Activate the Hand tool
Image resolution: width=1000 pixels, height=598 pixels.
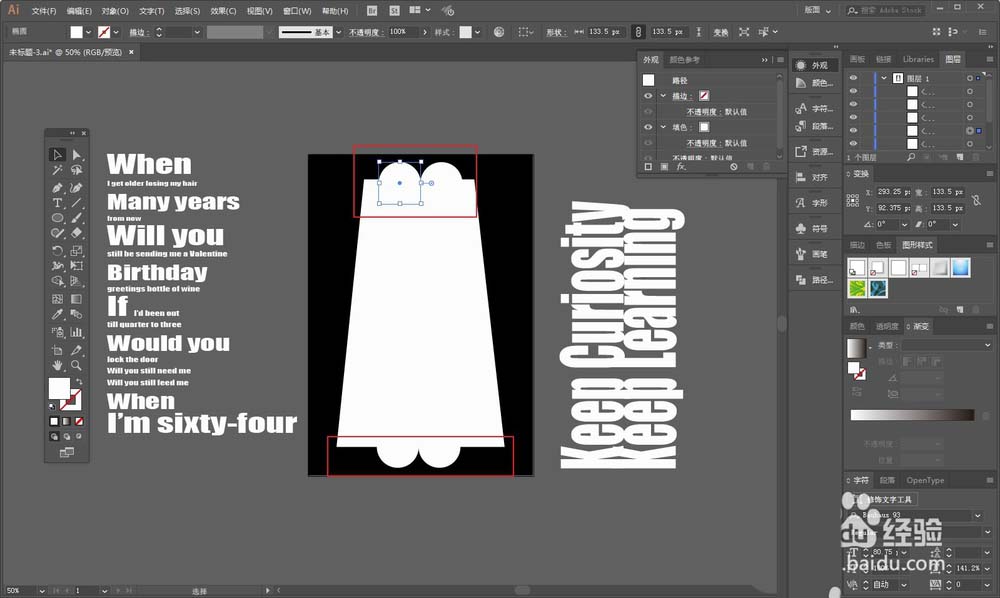point(58,365)
